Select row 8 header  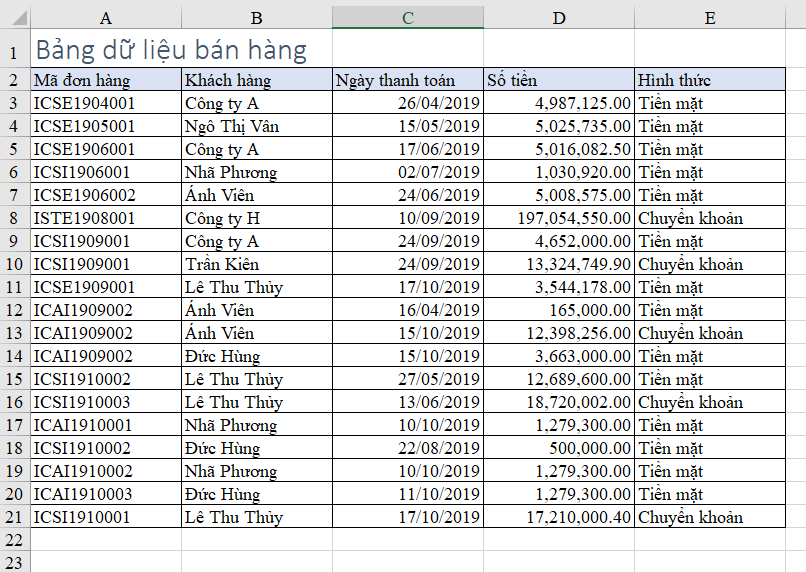click(x=15, y=218)
